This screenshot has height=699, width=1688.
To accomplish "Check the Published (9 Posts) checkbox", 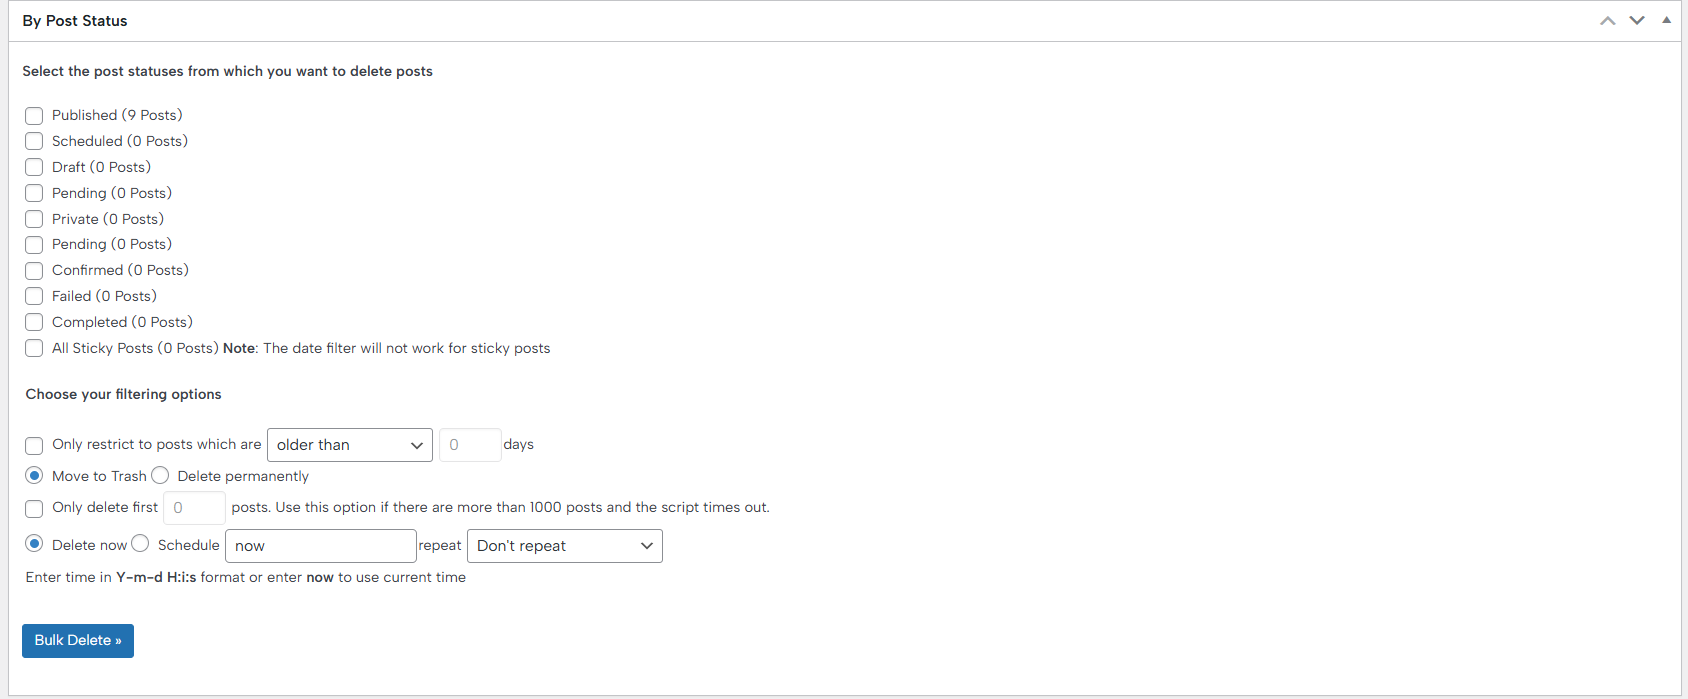I will pos(34,116).
